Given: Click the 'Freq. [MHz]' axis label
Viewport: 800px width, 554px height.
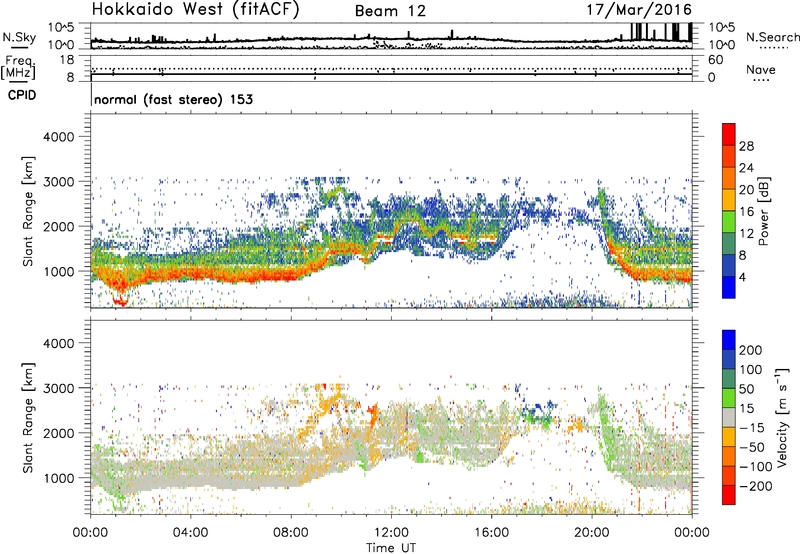Looking at the screenshot, I should point(19,67).
